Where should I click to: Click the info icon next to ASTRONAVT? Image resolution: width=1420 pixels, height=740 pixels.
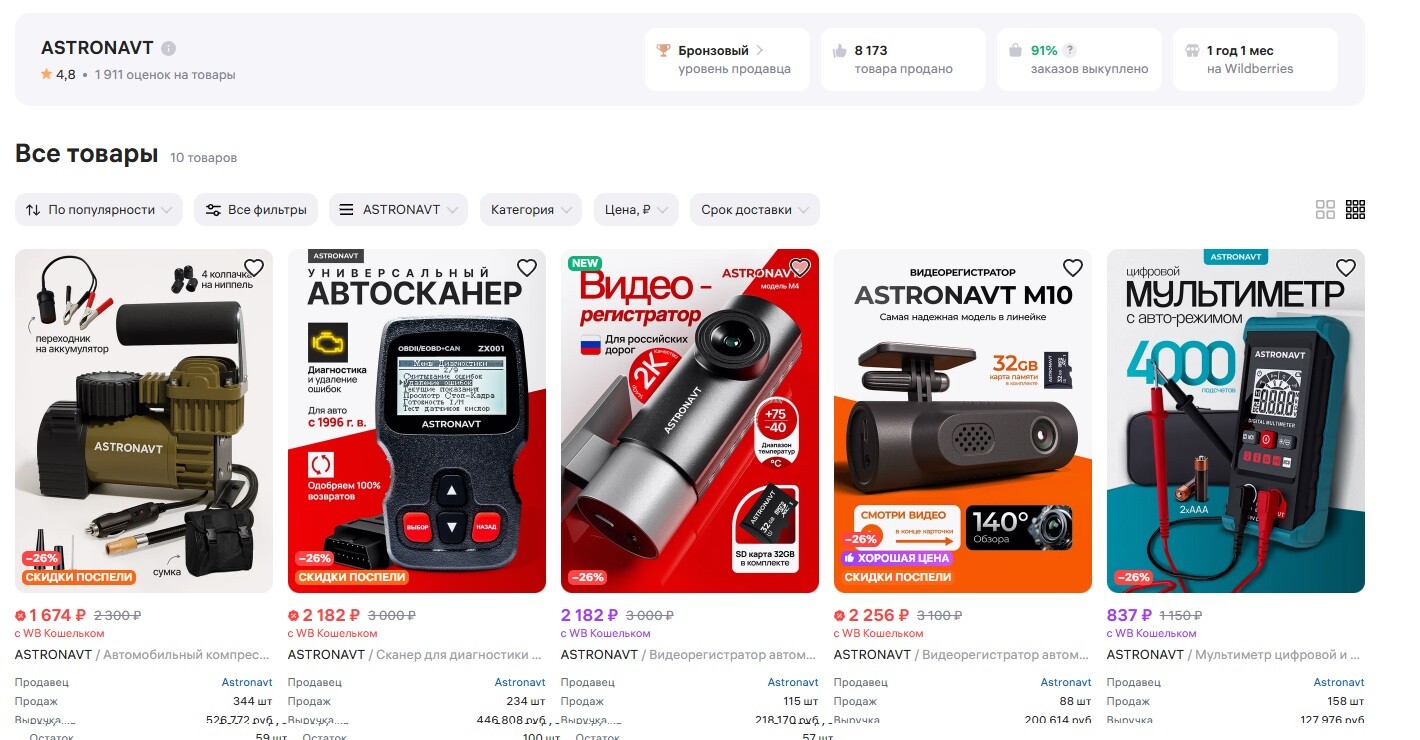pos(169,48)
